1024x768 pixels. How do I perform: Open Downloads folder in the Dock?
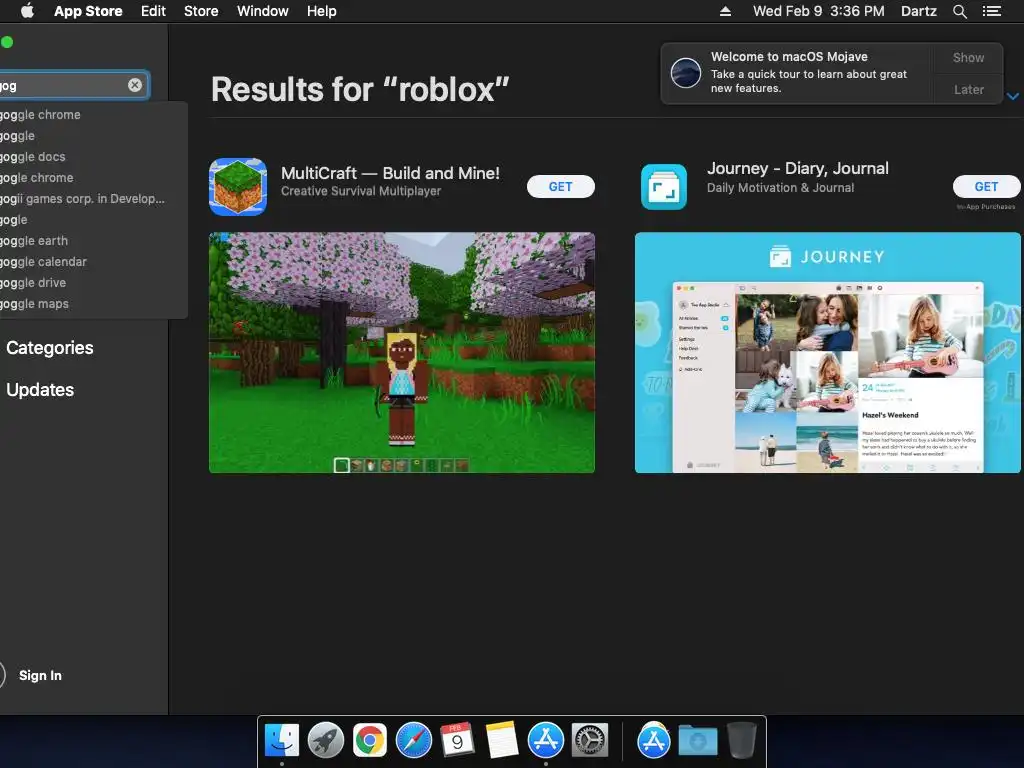(697, 740)
